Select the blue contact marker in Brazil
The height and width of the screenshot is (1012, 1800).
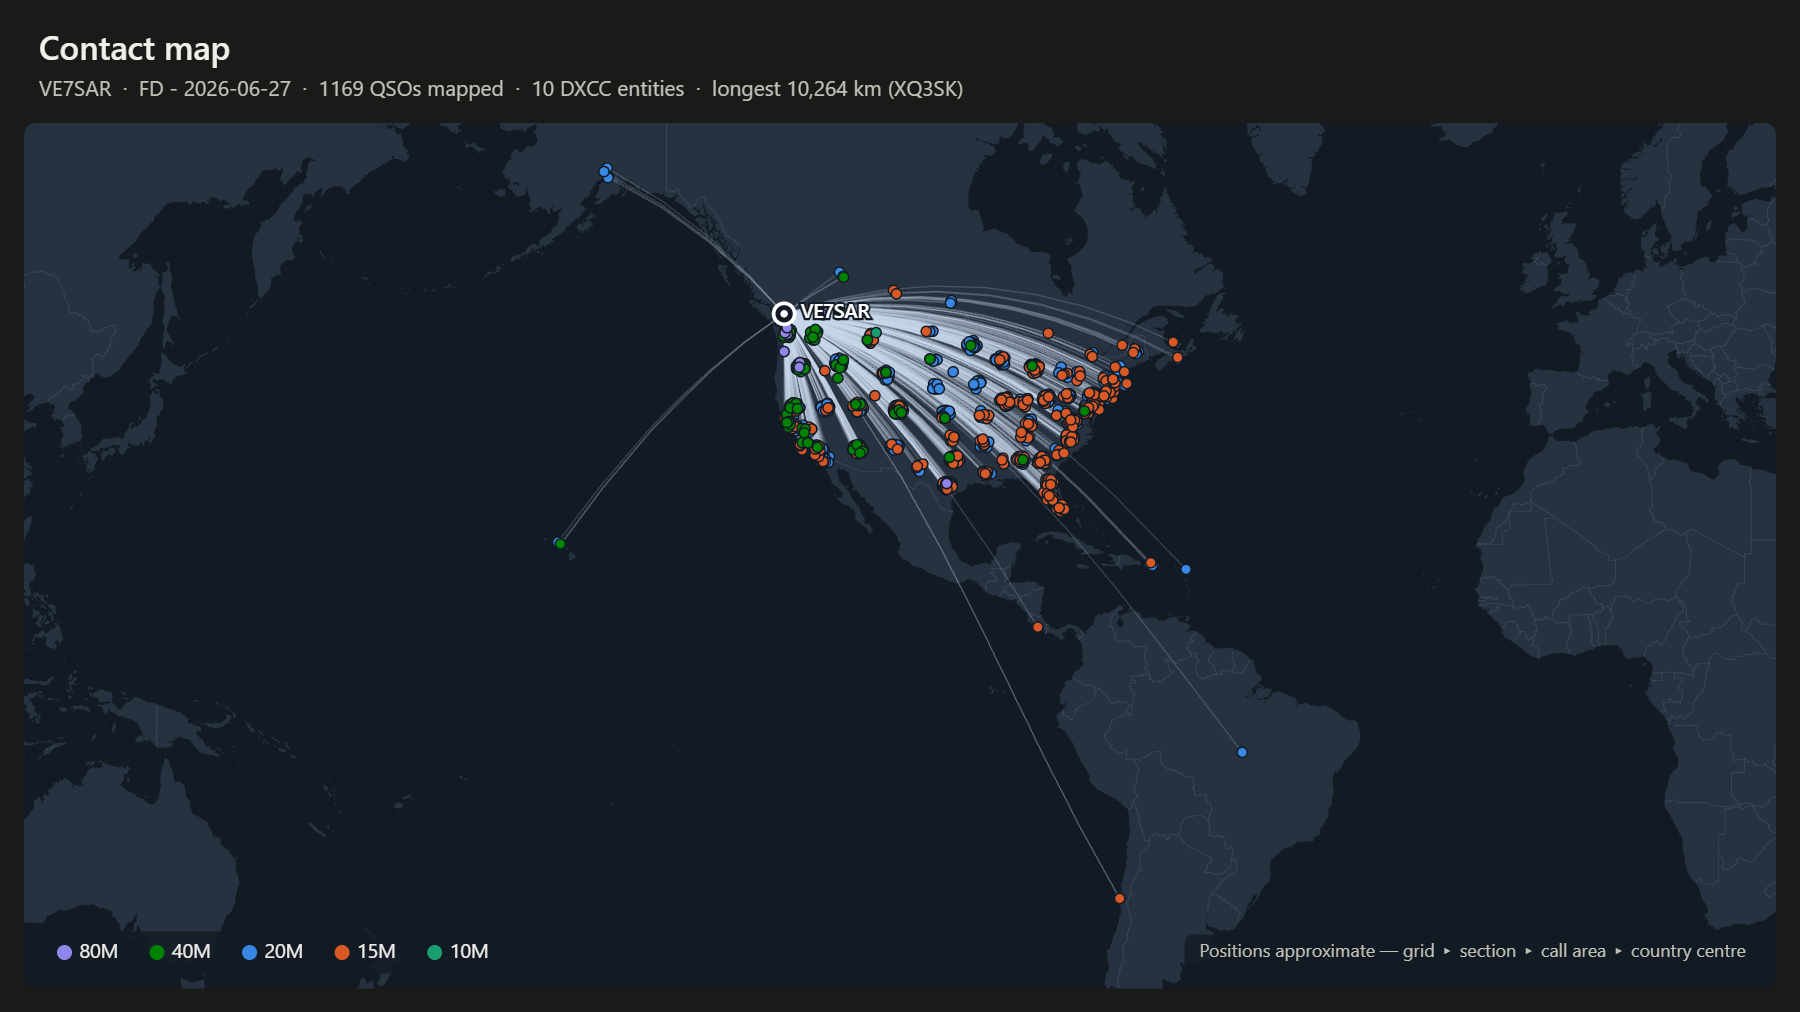tap(1242, 752)
